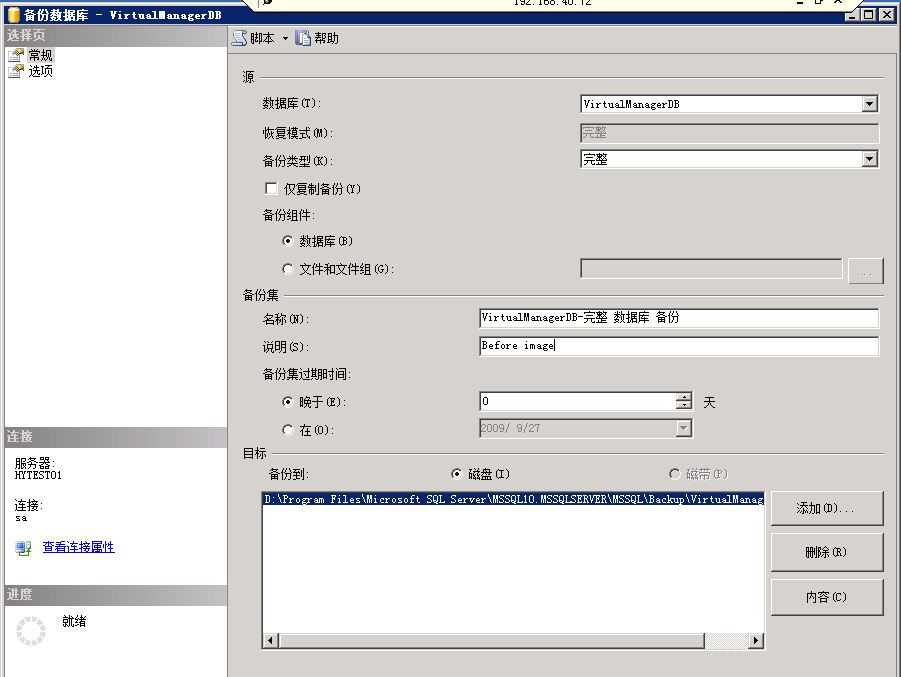Click the horizontal scrollbar right arrow in destination list
Screen dimensions: 901x677
(756, 641)
